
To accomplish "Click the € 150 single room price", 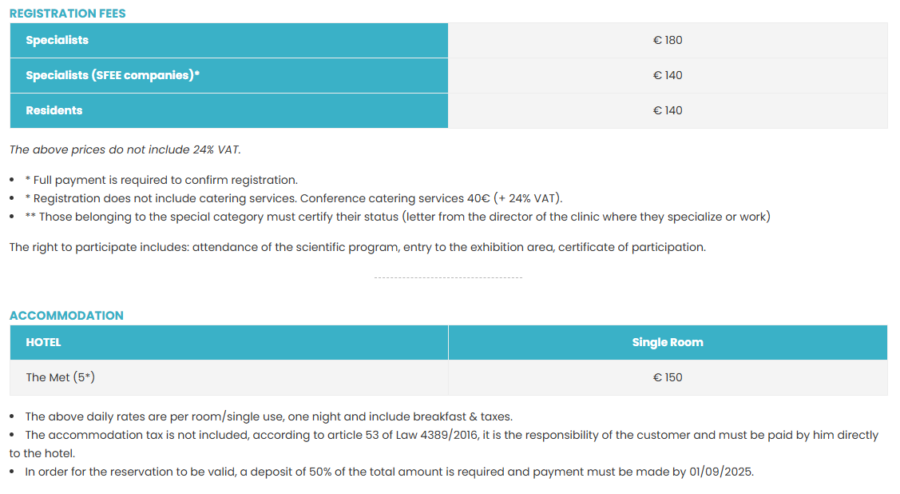I will [668, 378].
